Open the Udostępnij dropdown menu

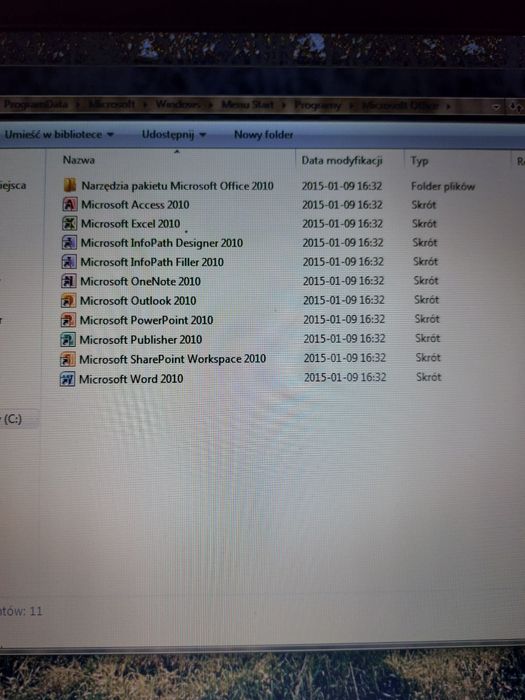click(174, 134)
